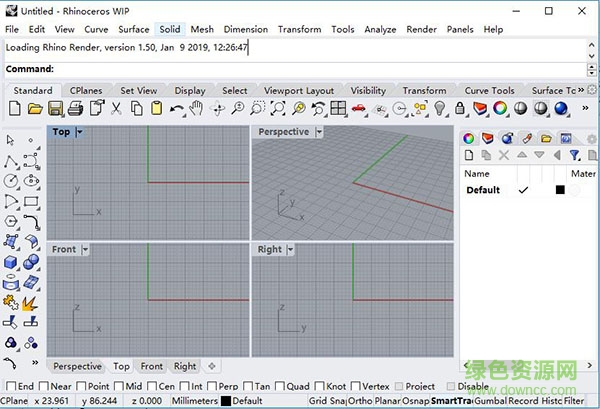
Task: Open the Surface menu
Action: pyautogui.click(x=133, y=30)
